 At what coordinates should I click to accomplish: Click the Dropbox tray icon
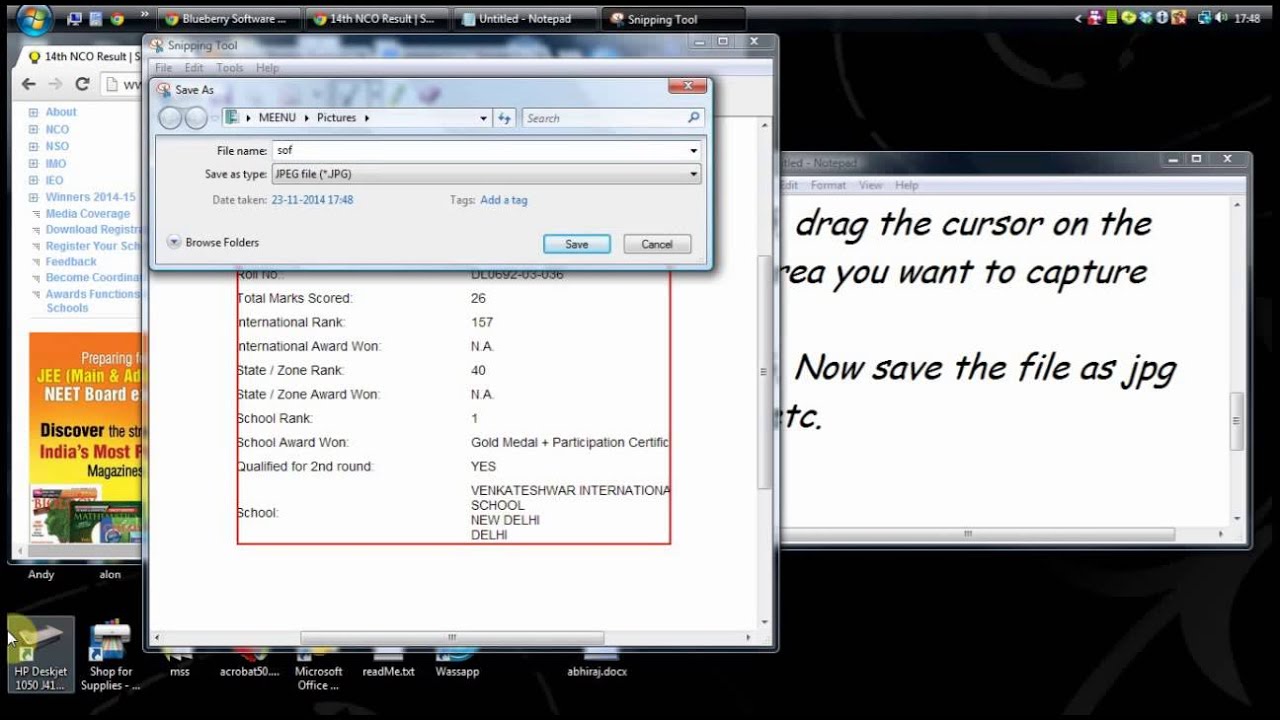[1147, 18]
